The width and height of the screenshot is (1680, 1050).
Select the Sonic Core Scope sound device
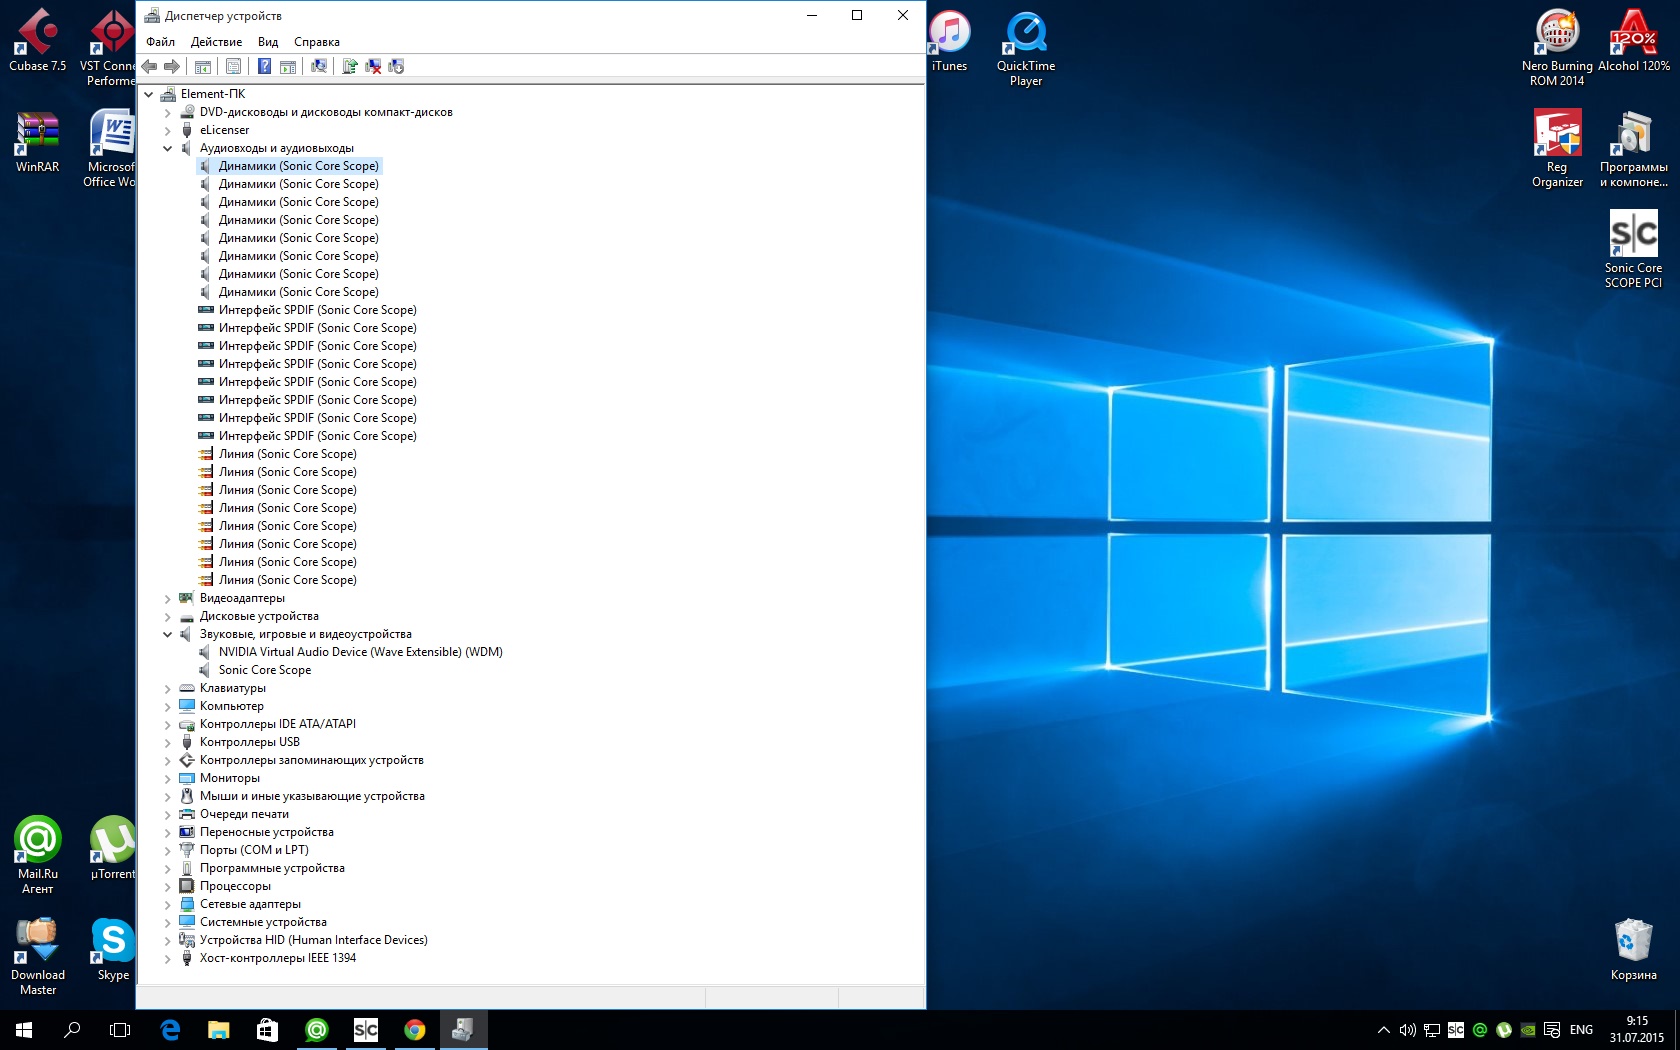click(264, 670)
